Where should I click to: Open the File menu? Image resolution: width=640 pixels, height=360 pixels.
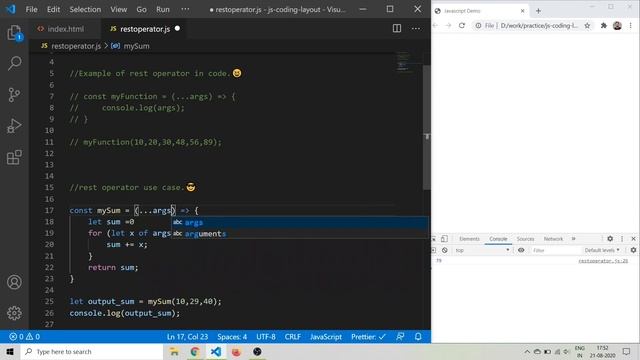coord(31,9)
